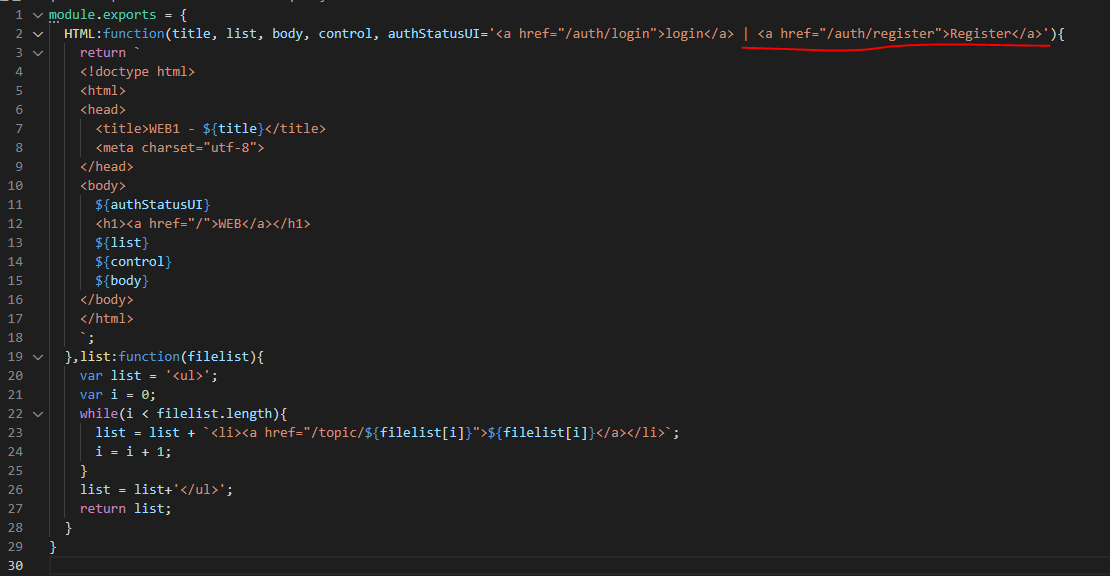Click the 'return list;' statement
Viewport: 1110px width, 576px height.
(125, 509)
